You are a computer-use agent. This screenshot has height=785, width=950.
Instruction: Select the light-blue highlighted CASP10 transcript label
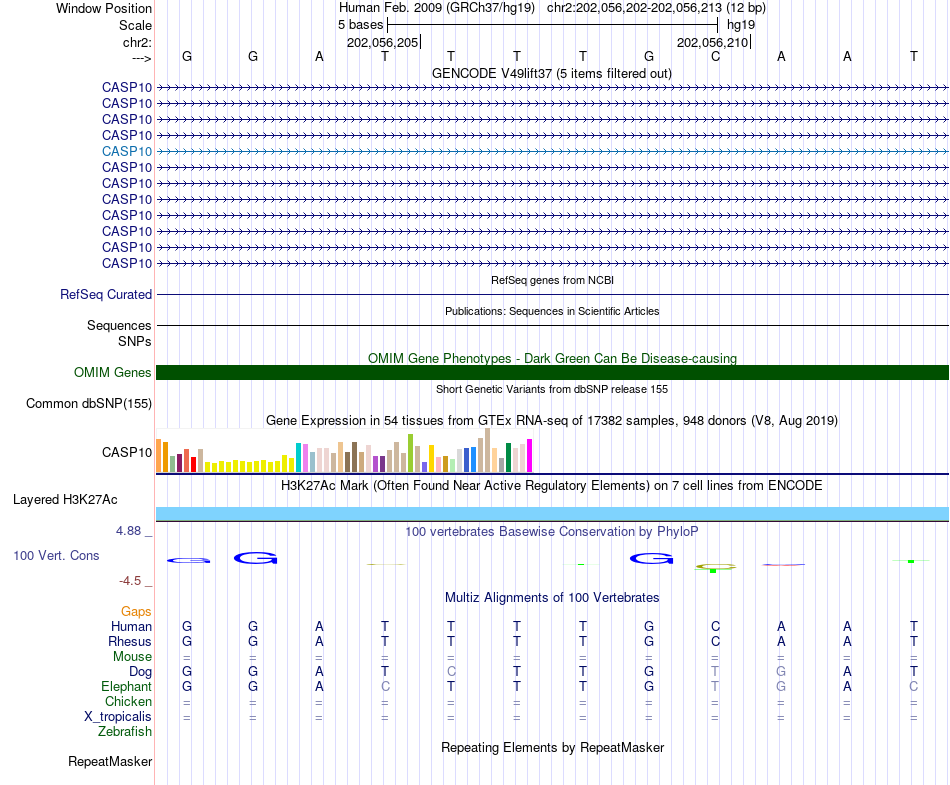[x=127, y=151]
